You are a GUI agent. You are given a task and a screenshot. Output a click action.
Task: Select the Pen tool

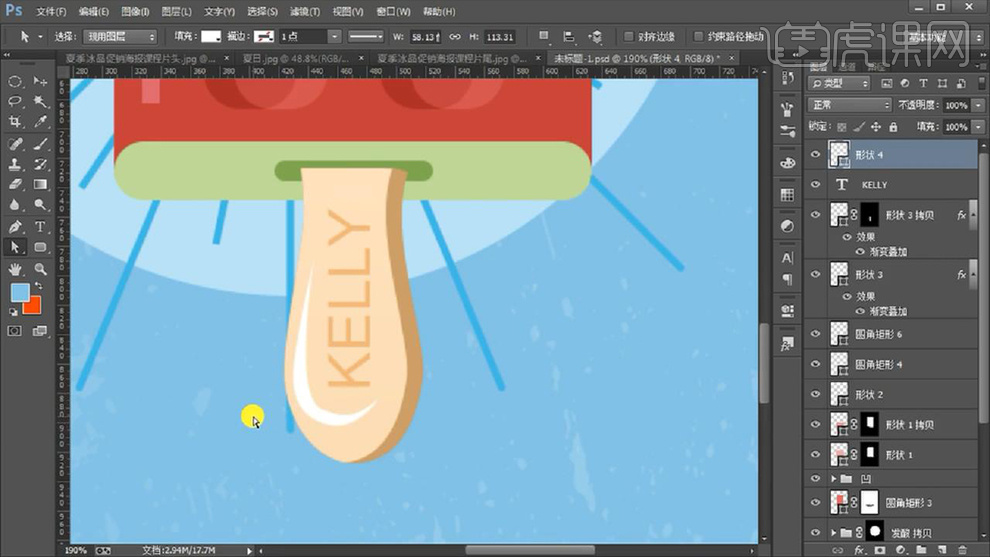click(16, 227)
